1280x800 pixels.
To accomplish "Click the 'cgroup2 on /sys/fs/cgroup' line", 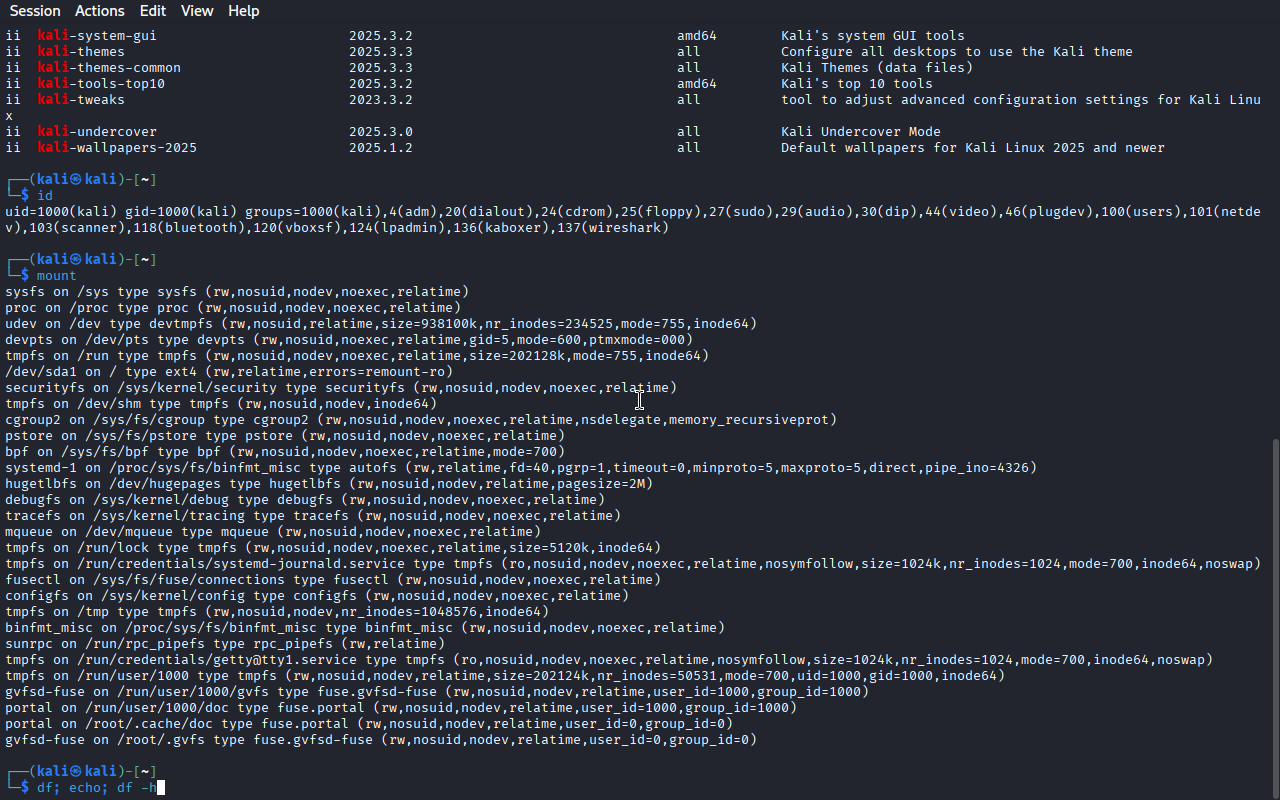I will click(421, 420).
